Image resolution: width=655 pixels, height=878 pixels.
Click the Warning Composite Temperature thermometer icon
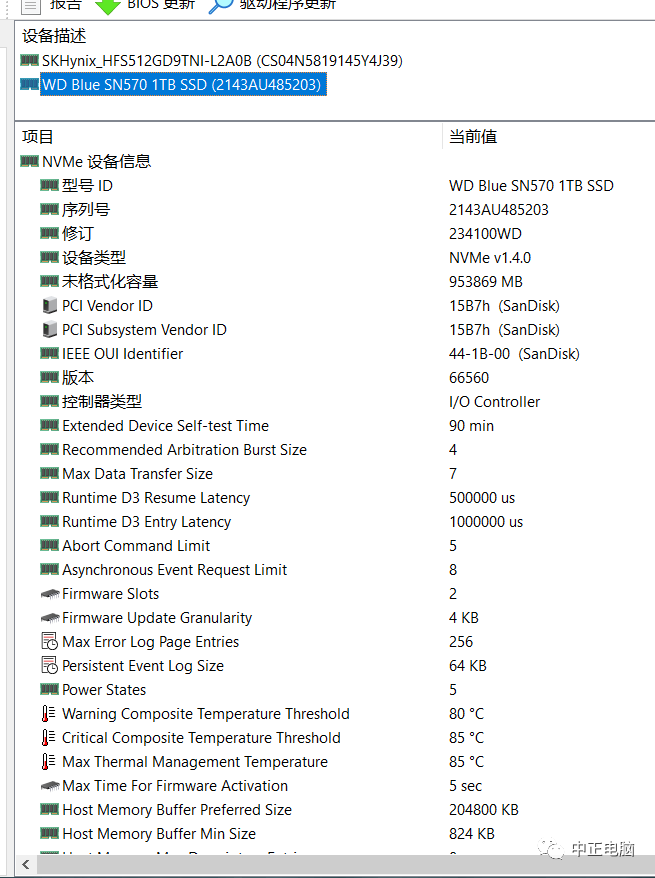coord(48,714)
